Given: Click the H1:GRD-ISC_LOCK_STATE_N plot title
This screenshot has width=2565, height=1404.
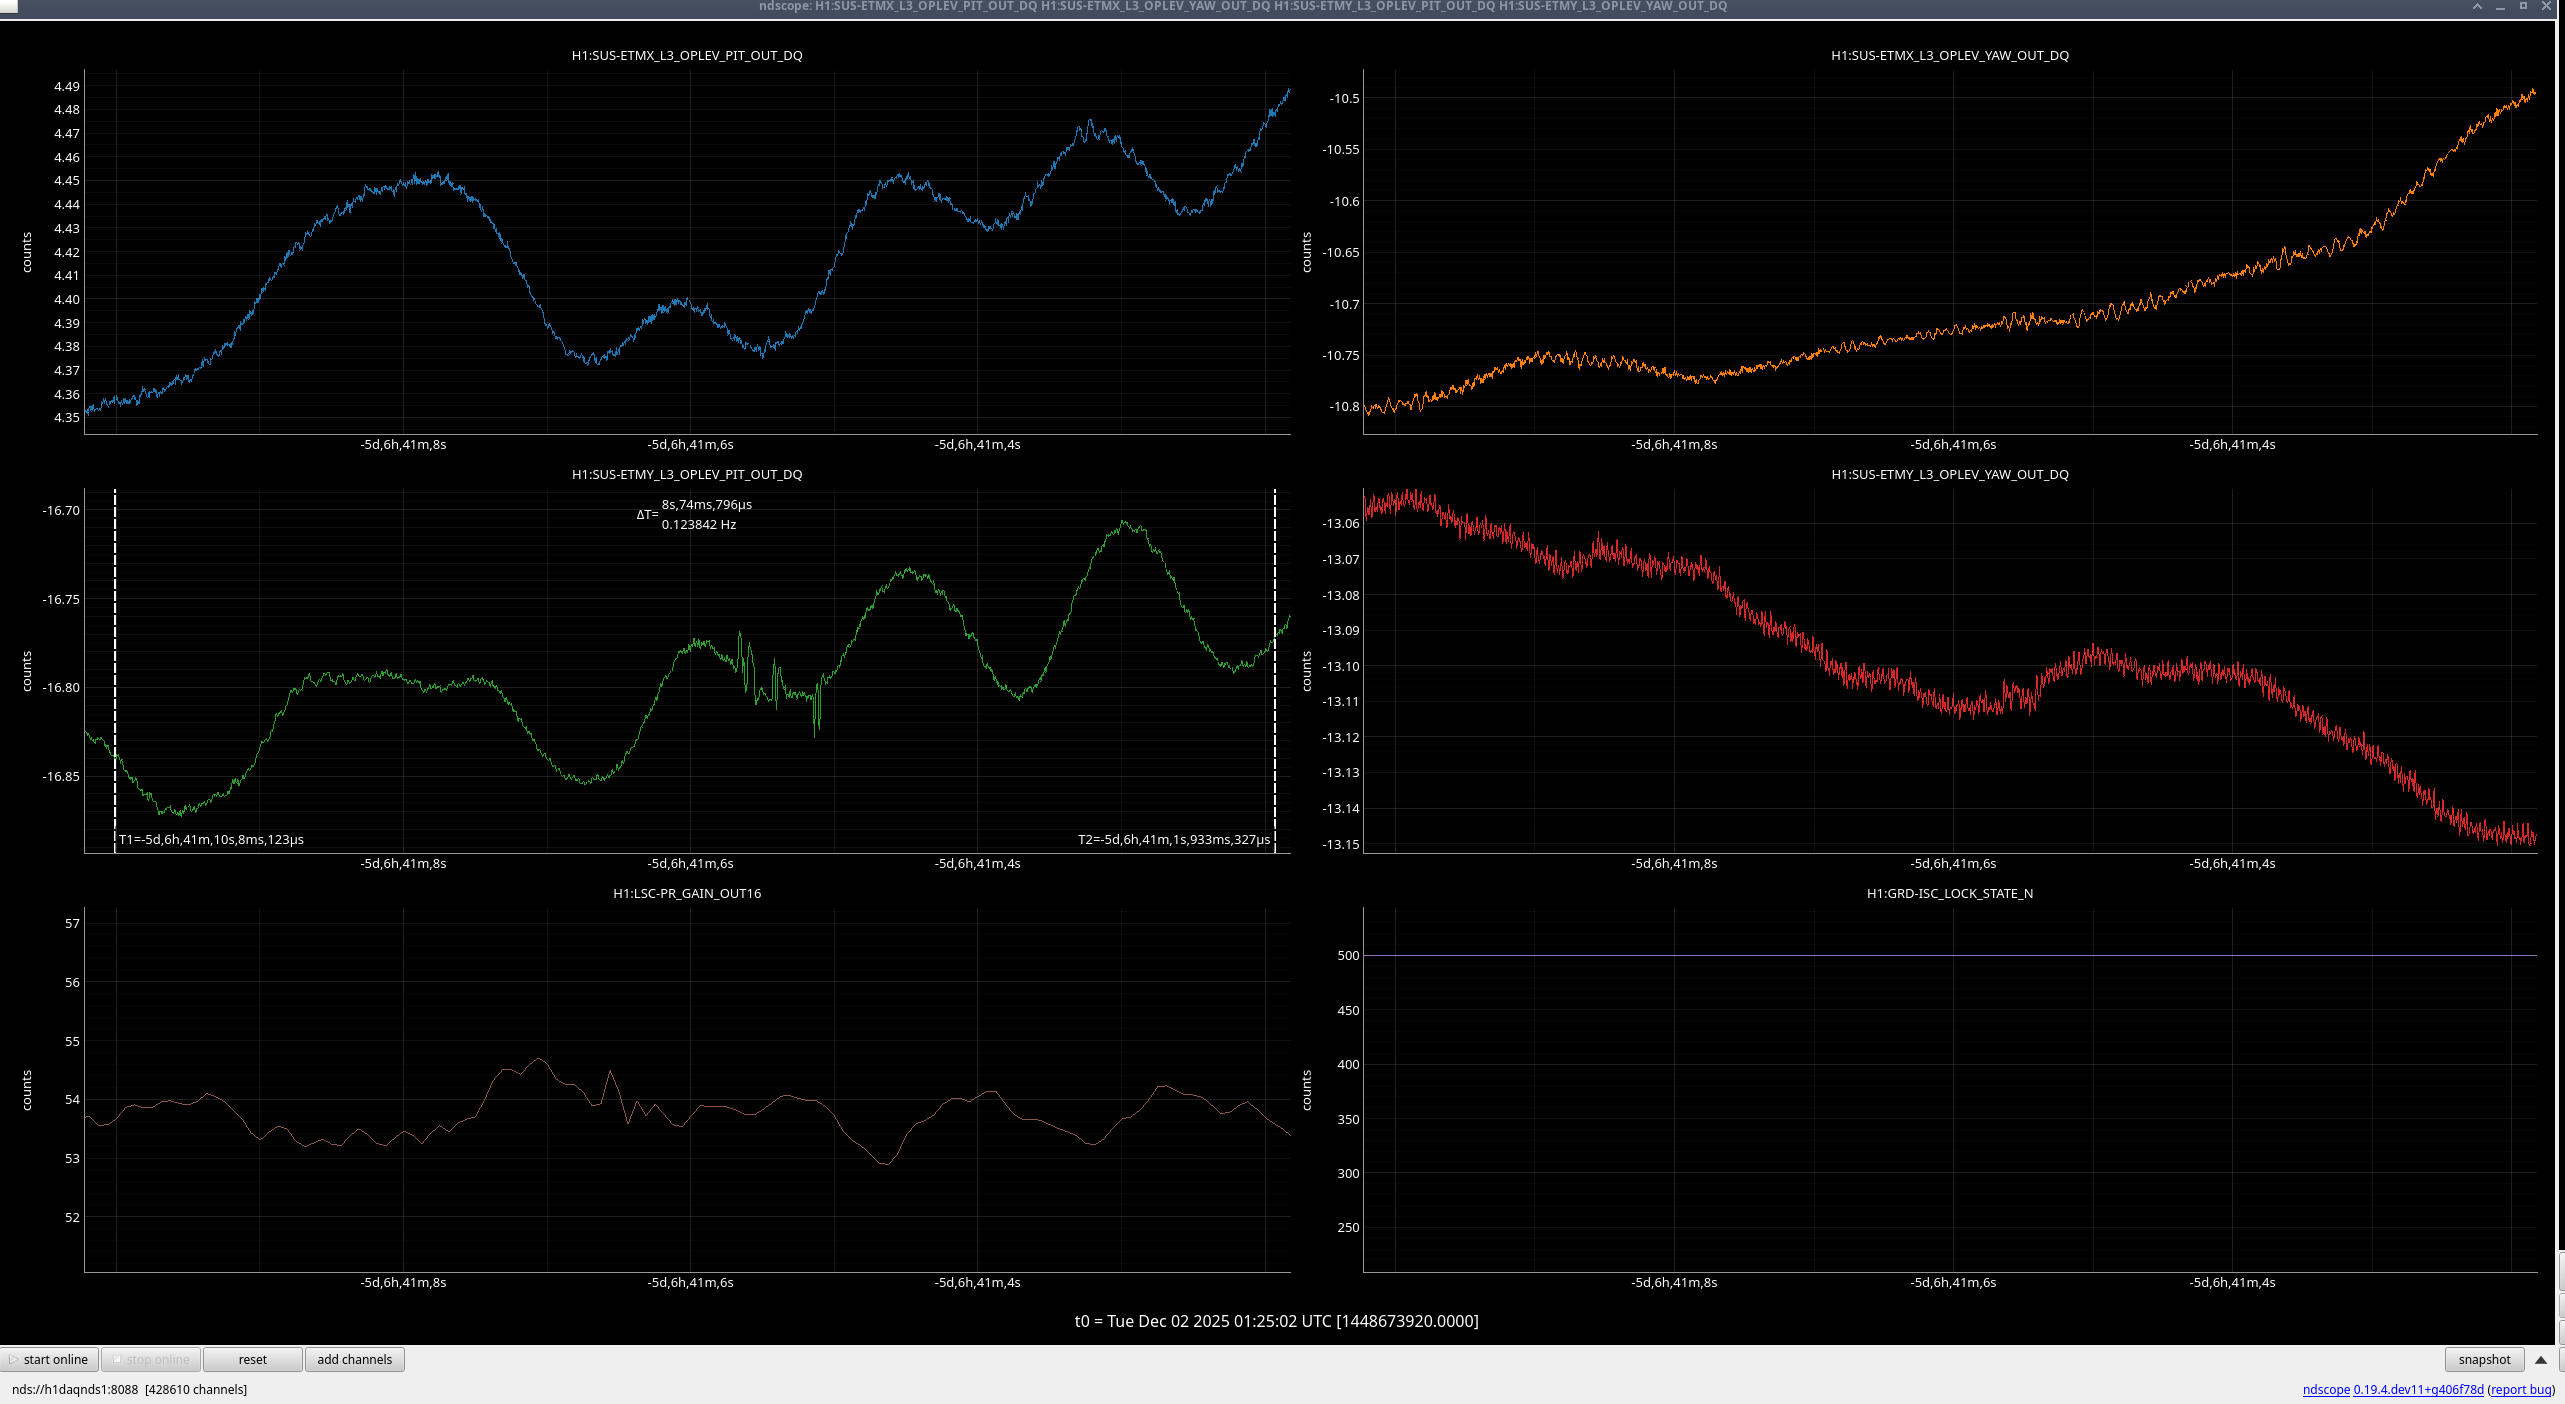Looking at the screenshot, I should coord(1949,894).
